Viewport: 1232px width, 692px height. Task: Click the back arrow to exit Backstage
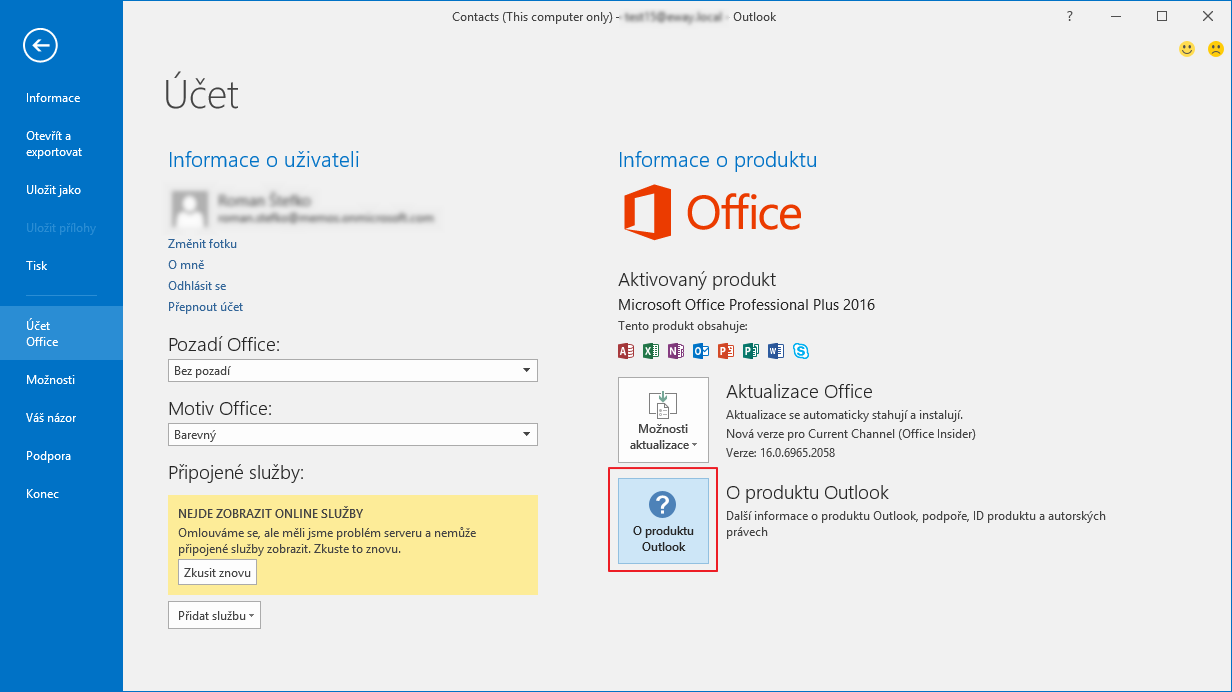[x=42, y=44]
